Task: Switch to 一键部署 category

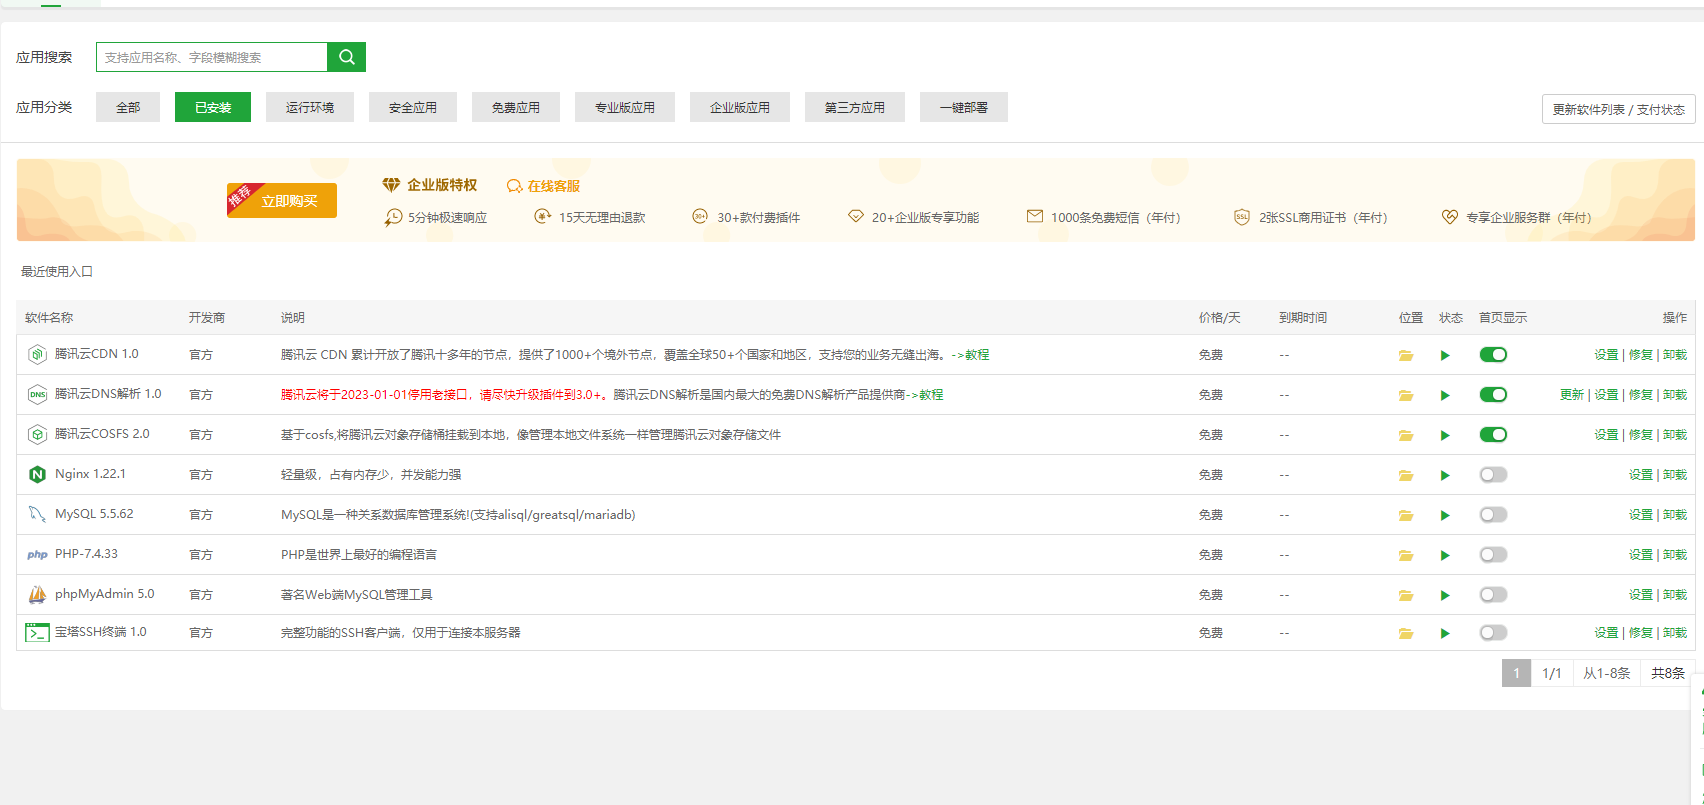Action: [964, 107]
